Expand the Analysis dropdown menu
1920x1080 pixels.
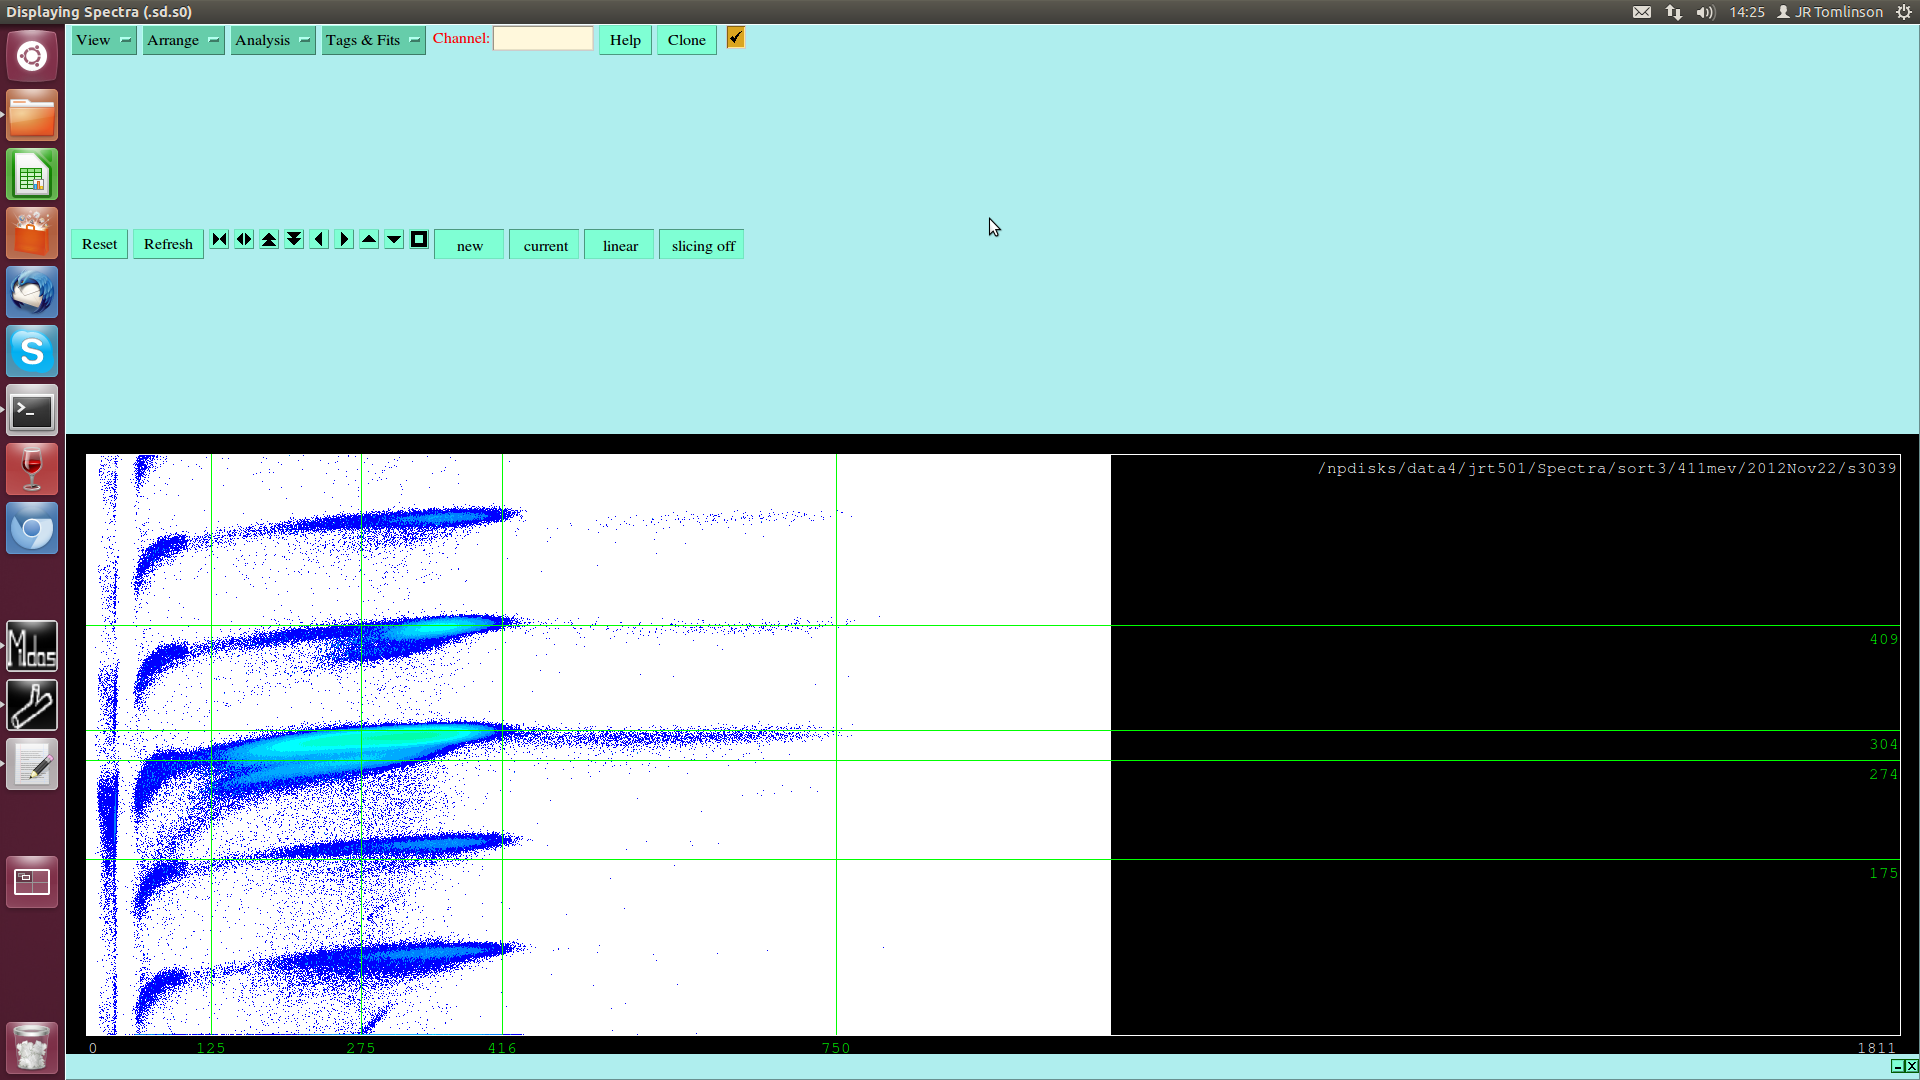(x=273, y=40)
